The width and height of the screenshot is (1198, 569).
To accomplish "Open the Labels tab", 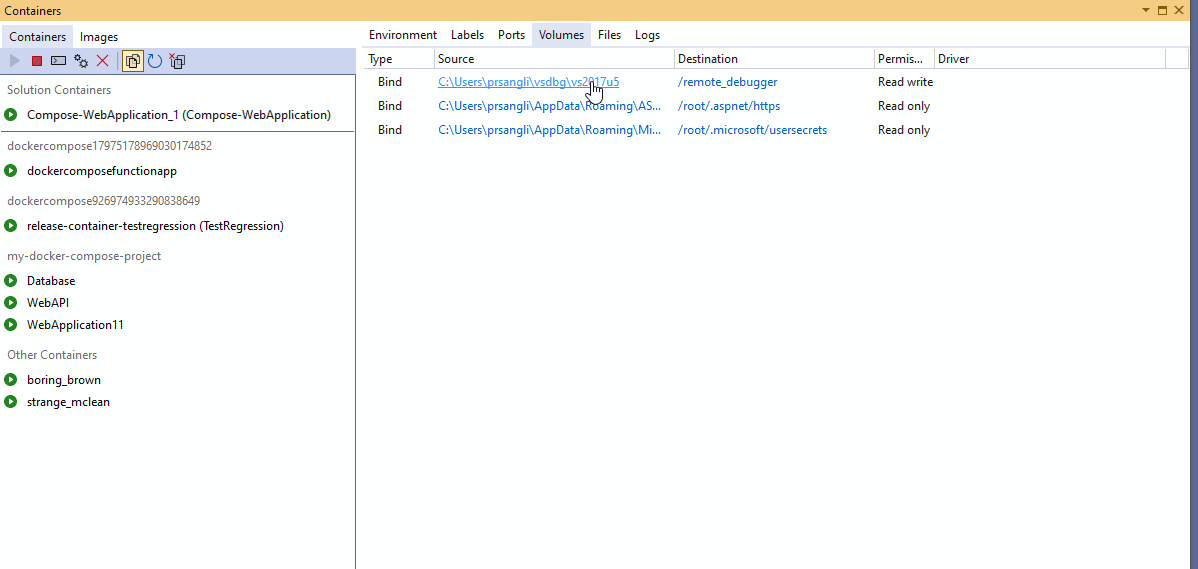I will (x=468, y=34).
